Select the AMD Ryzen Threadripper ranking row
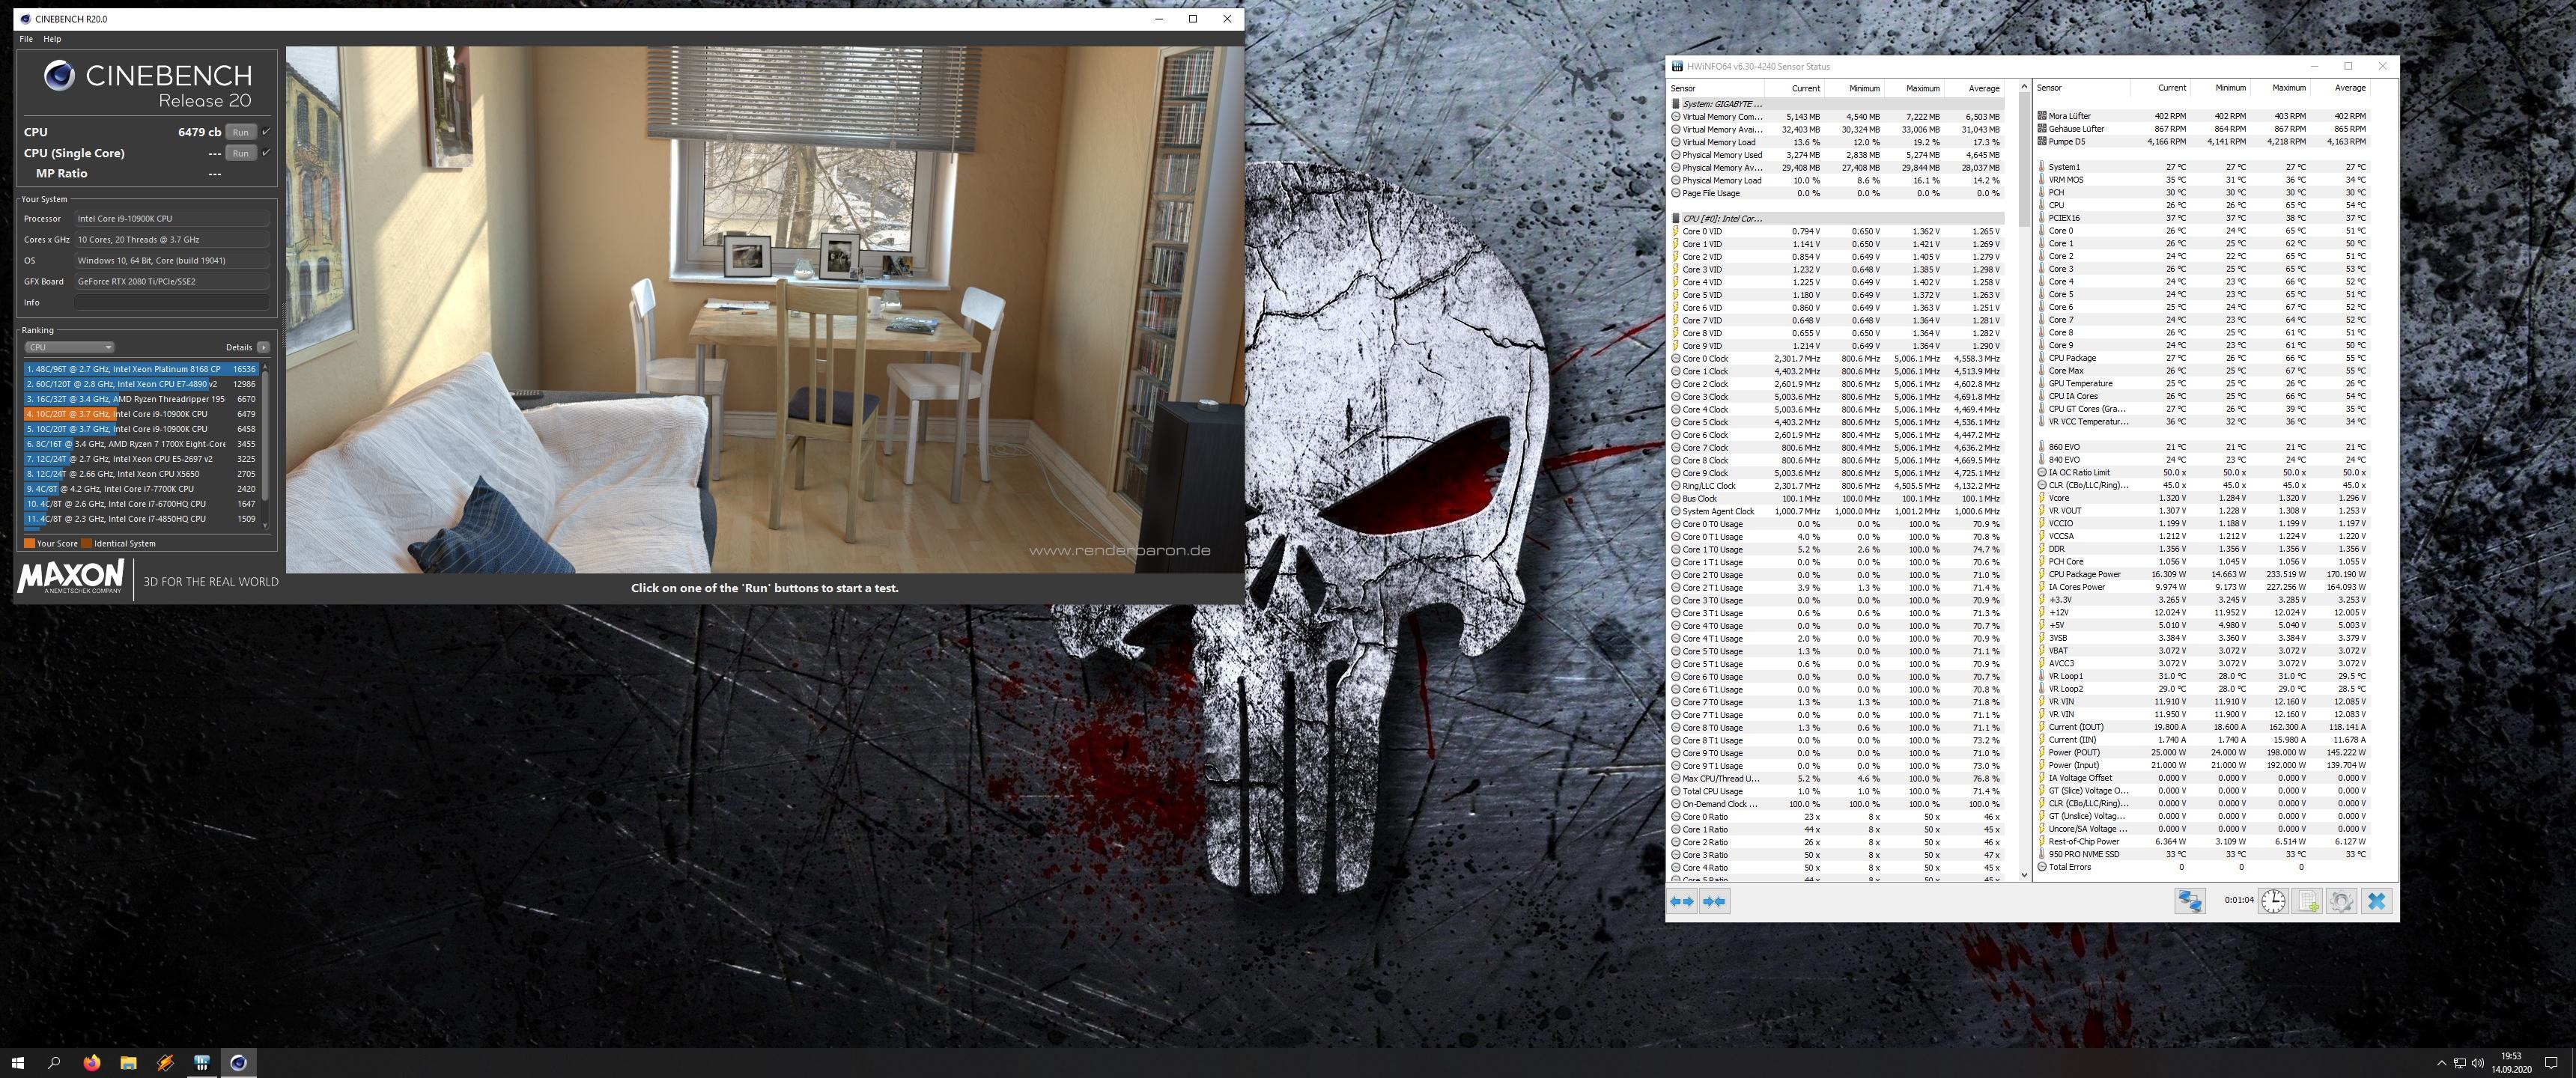Image resolution: width=2576 pixels, height=1078 pixels. click(x=141, y=399)
